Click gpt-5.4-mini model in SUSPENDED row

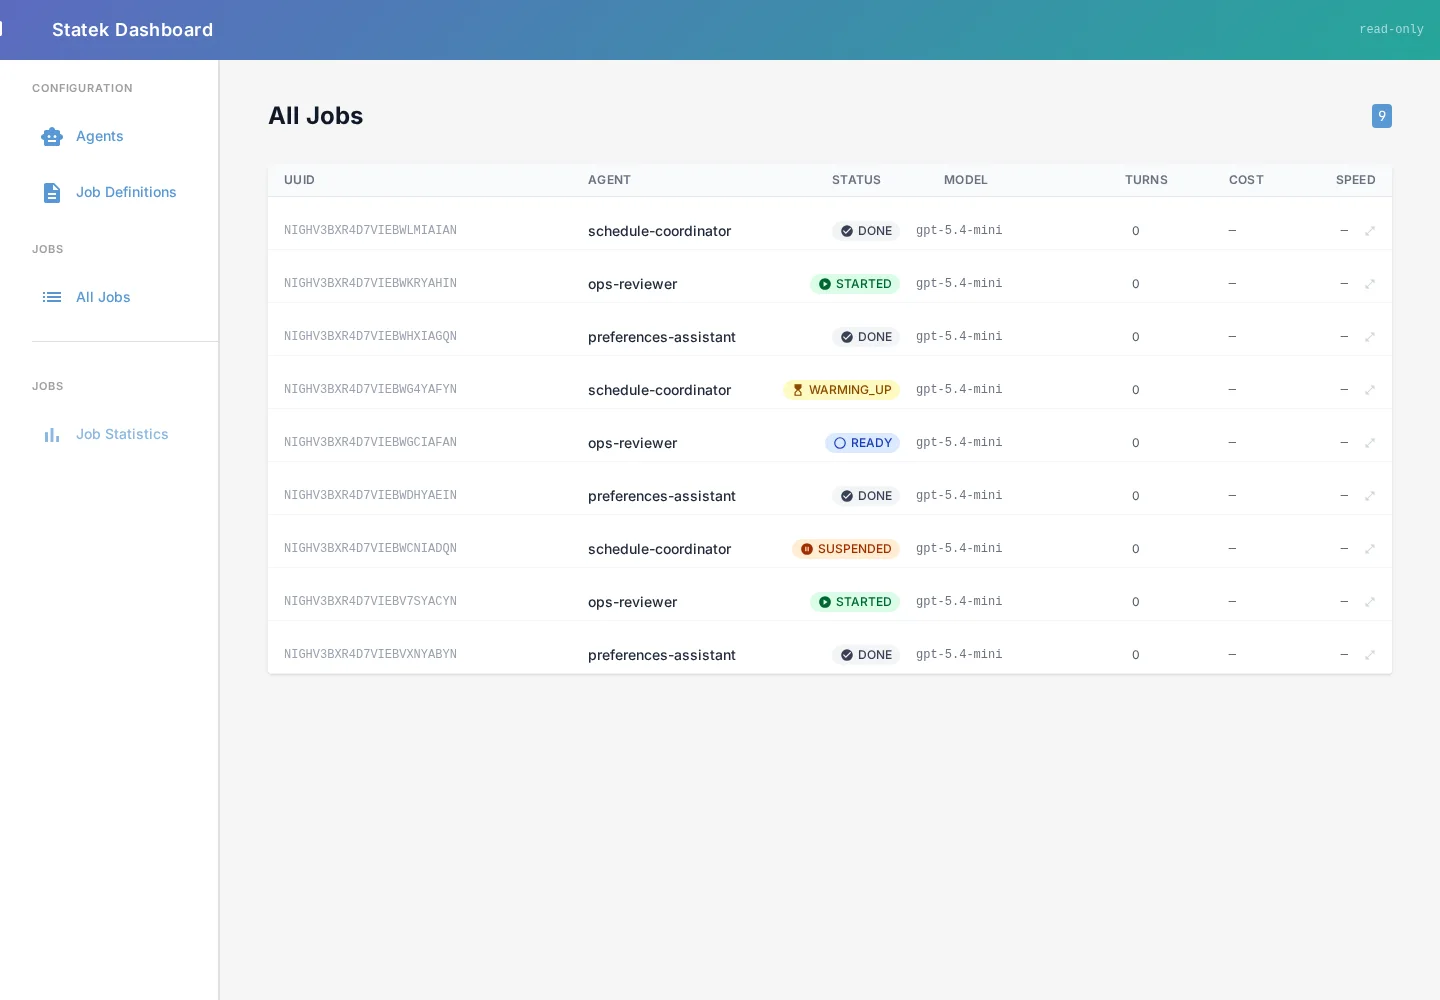(x=959, y=548)
